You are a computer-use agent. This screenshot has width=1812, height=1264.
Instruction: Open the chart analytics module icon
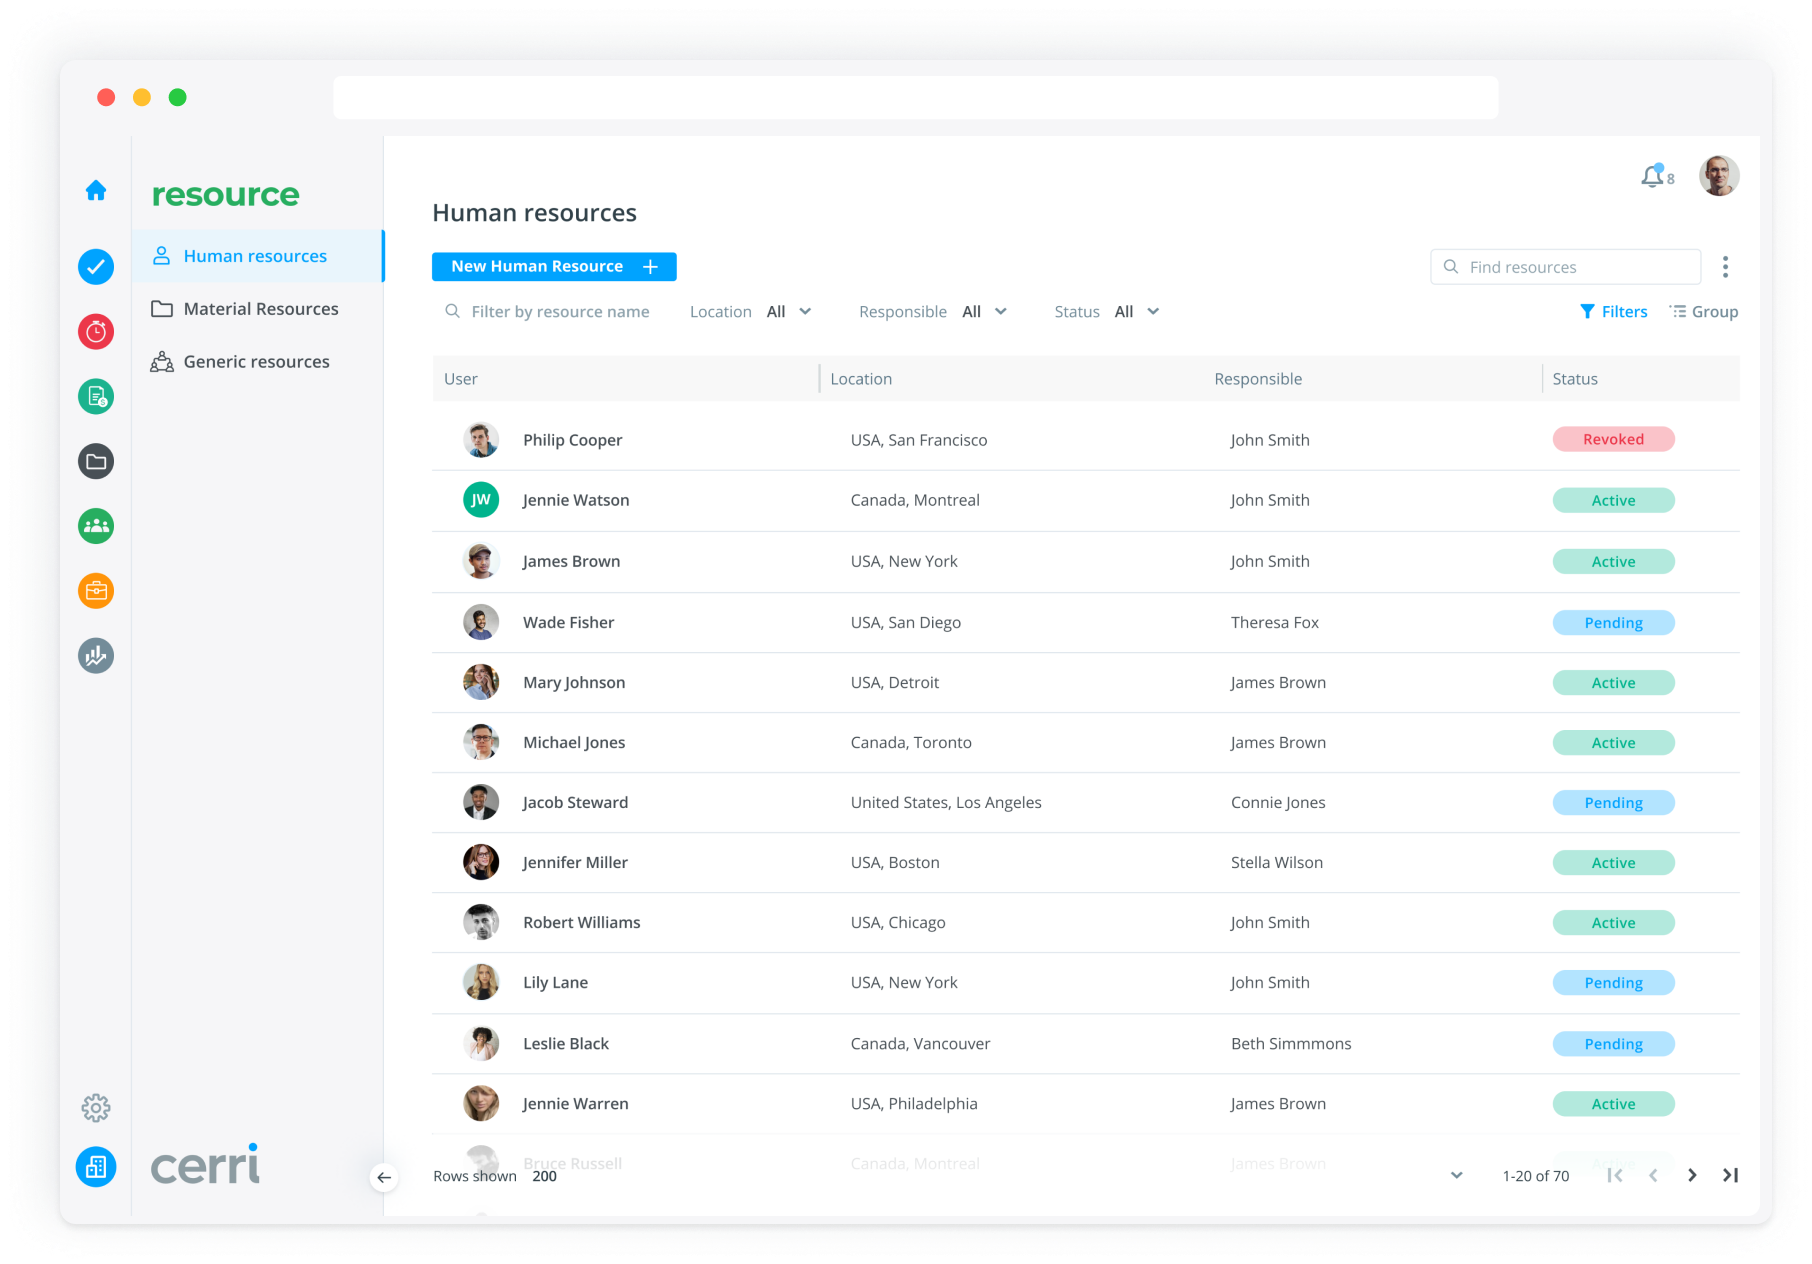coord(96,656)
